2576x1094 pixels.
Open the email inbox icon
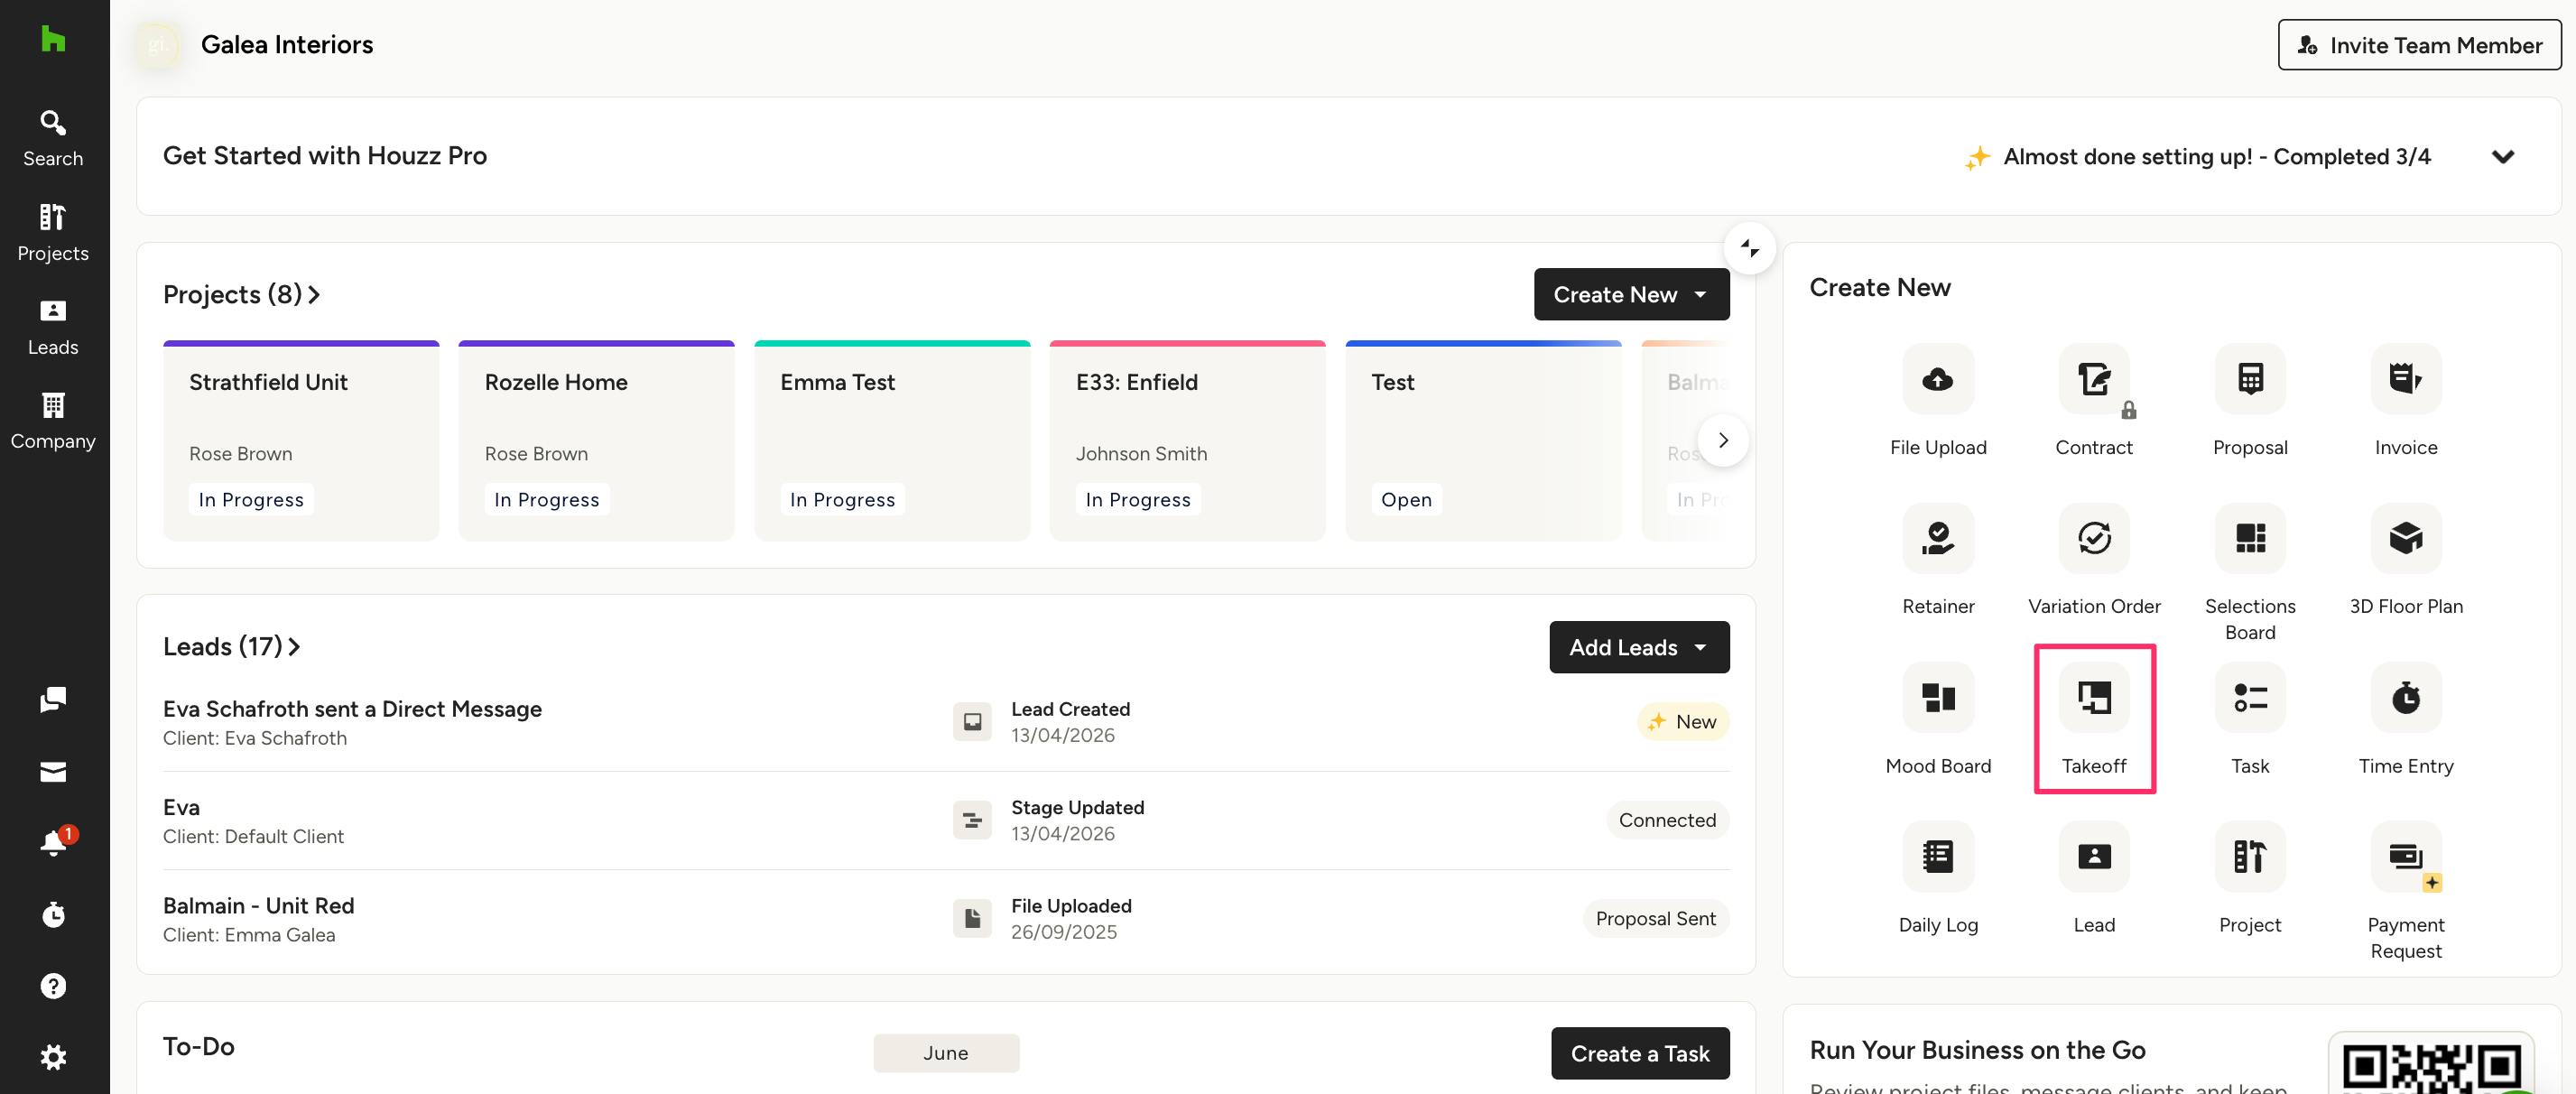point(53,771)
